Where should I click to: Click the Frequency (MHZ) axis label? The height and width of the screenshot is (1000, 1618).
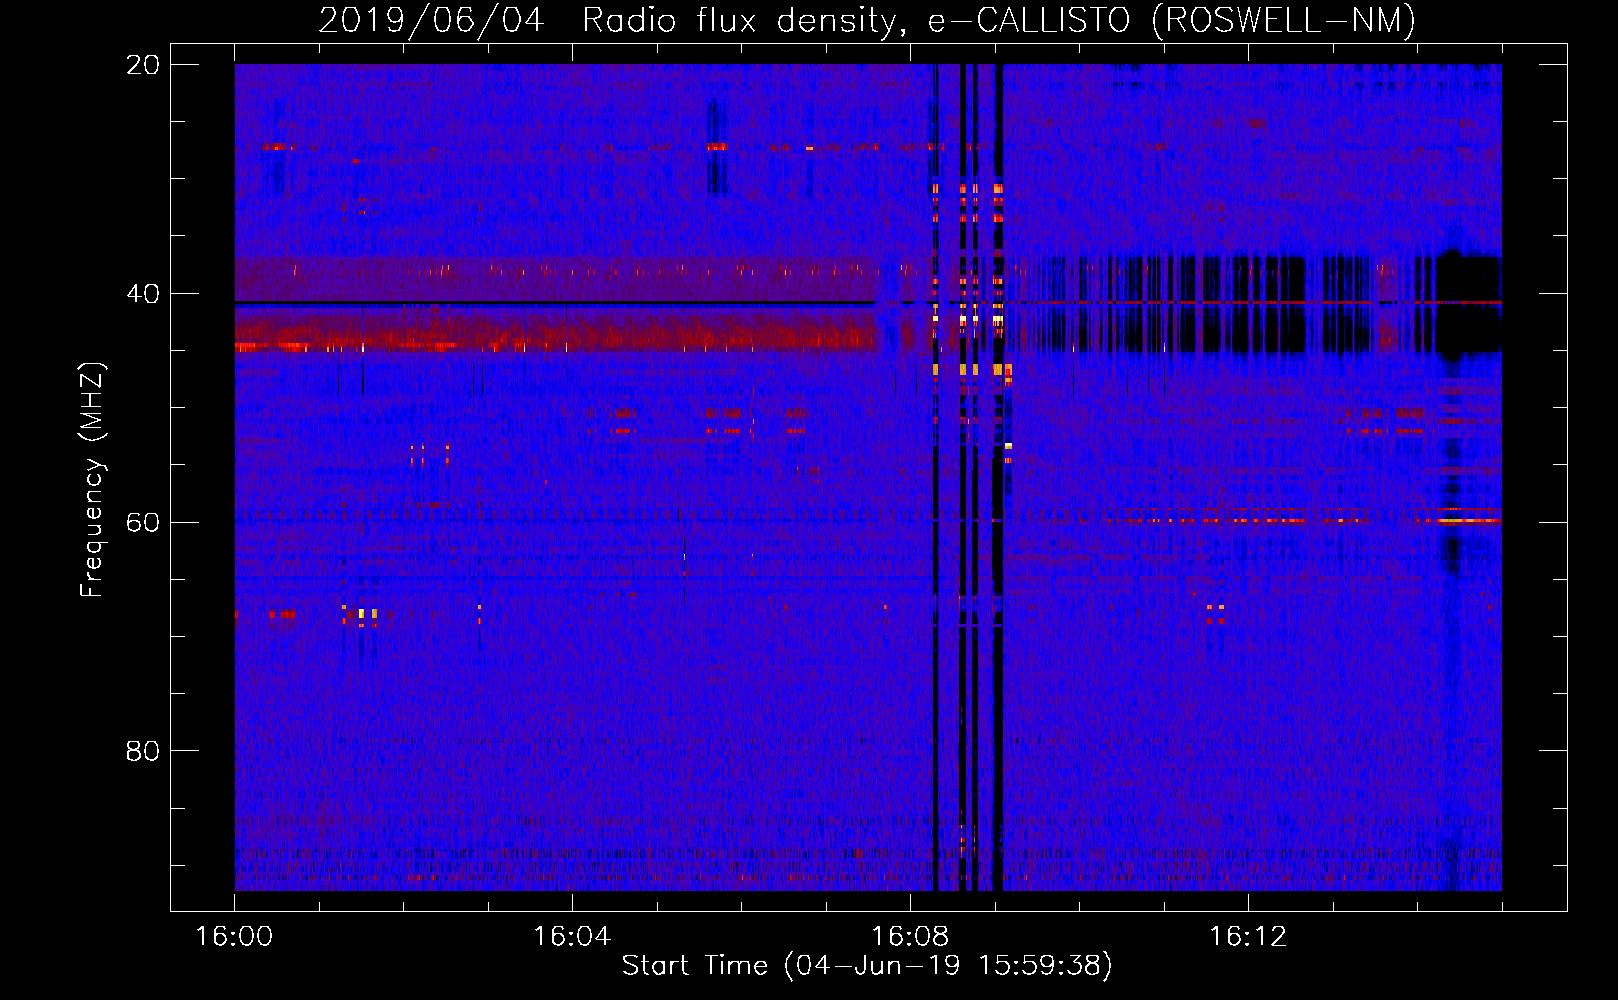[x=92, y=480]
